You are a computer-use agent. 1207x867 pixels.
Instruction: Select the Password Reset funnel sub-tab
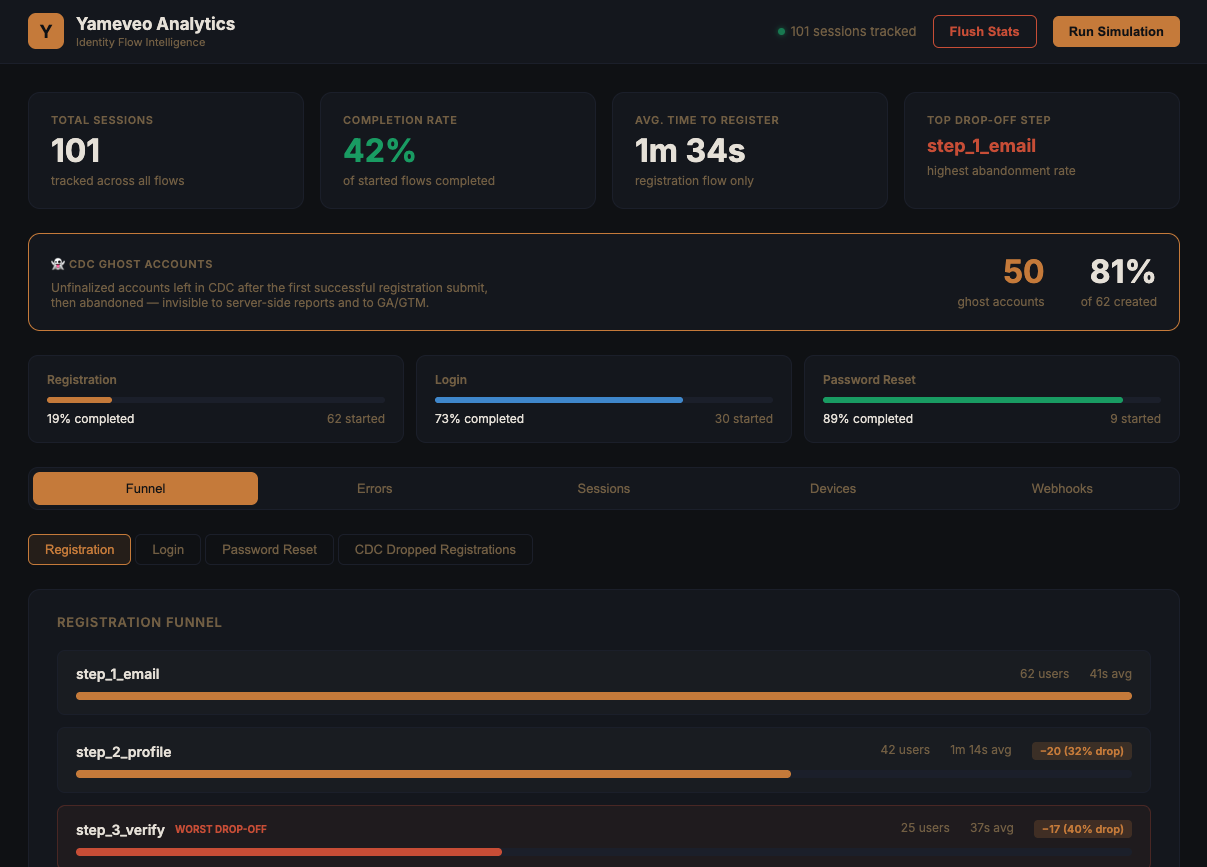click(x=270, y=550)
